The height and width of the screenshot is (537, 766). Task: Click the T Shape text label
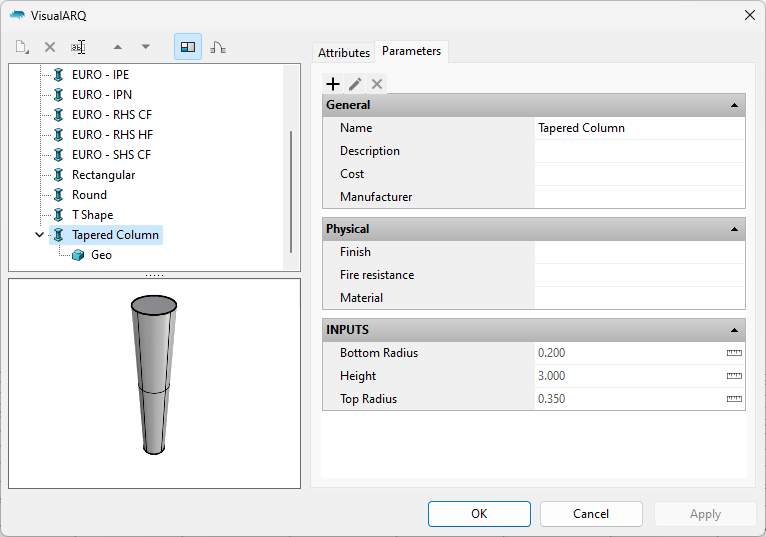point(92,215)
